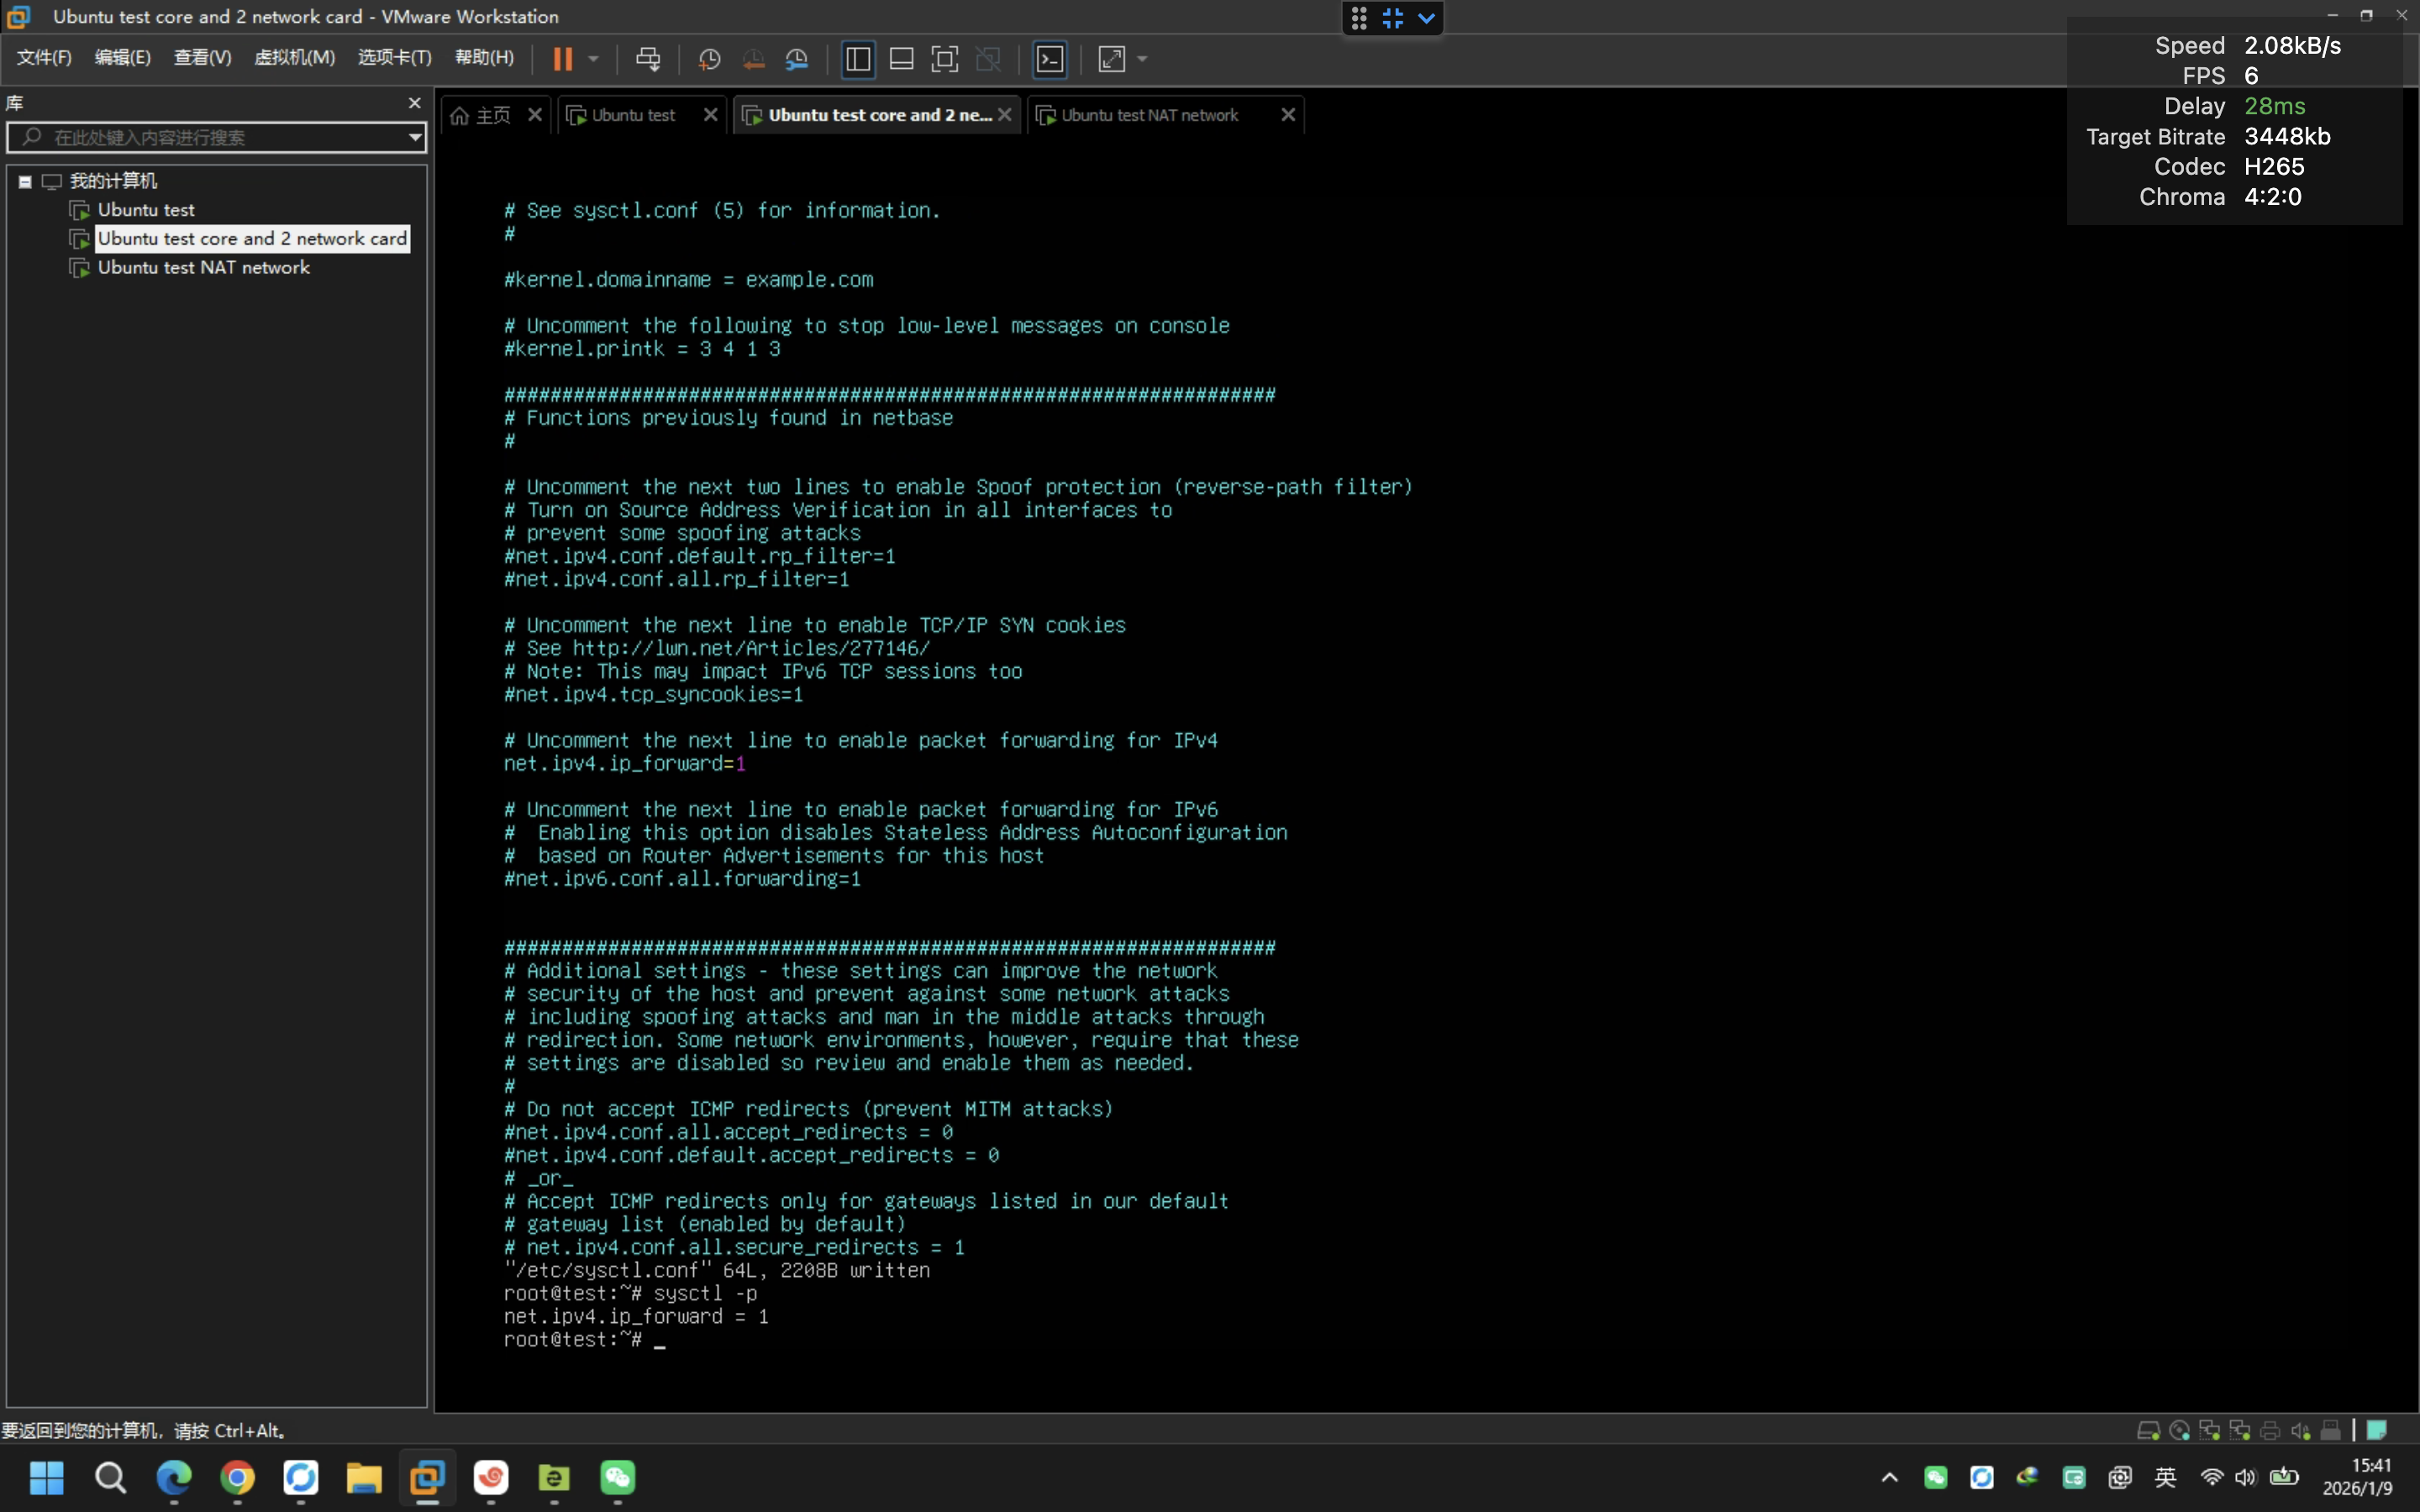Click the CD/DVD device status icon
The width and height of the screenshot is (2420, 1512).
point(2179,1429)
